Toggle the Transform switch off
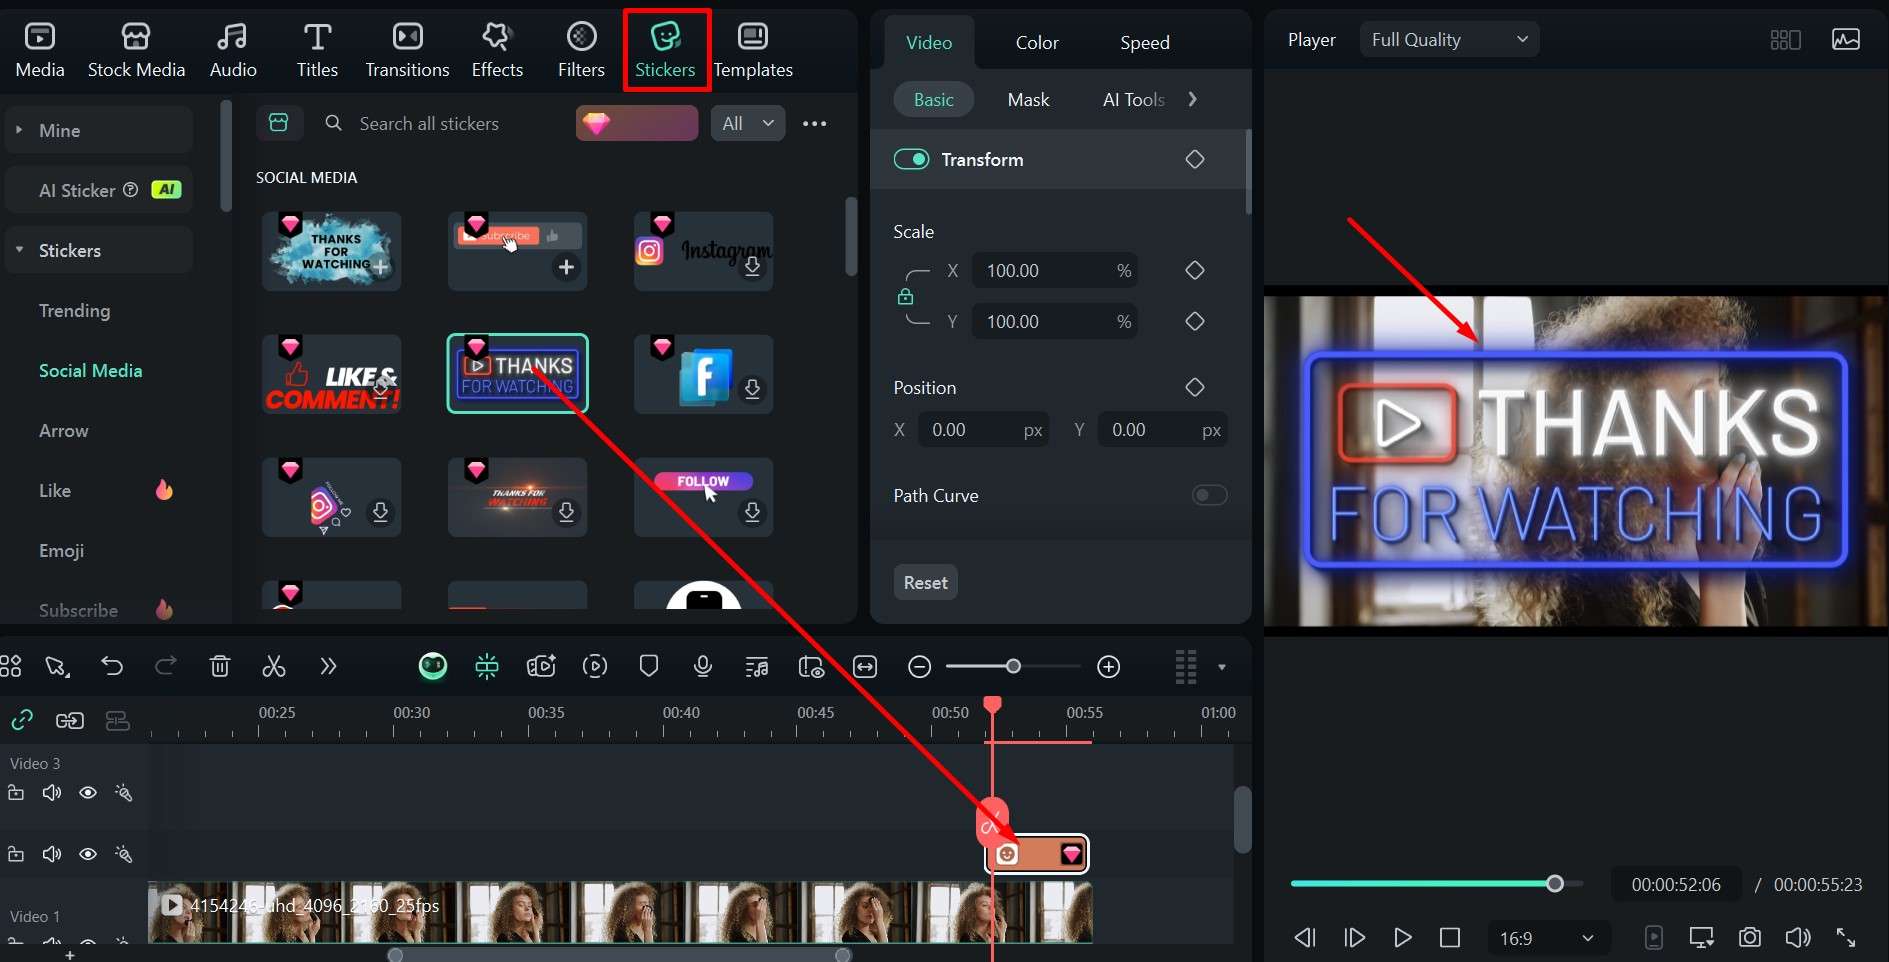The width and height of the screenshot is (1889, 962). [911, 159]
